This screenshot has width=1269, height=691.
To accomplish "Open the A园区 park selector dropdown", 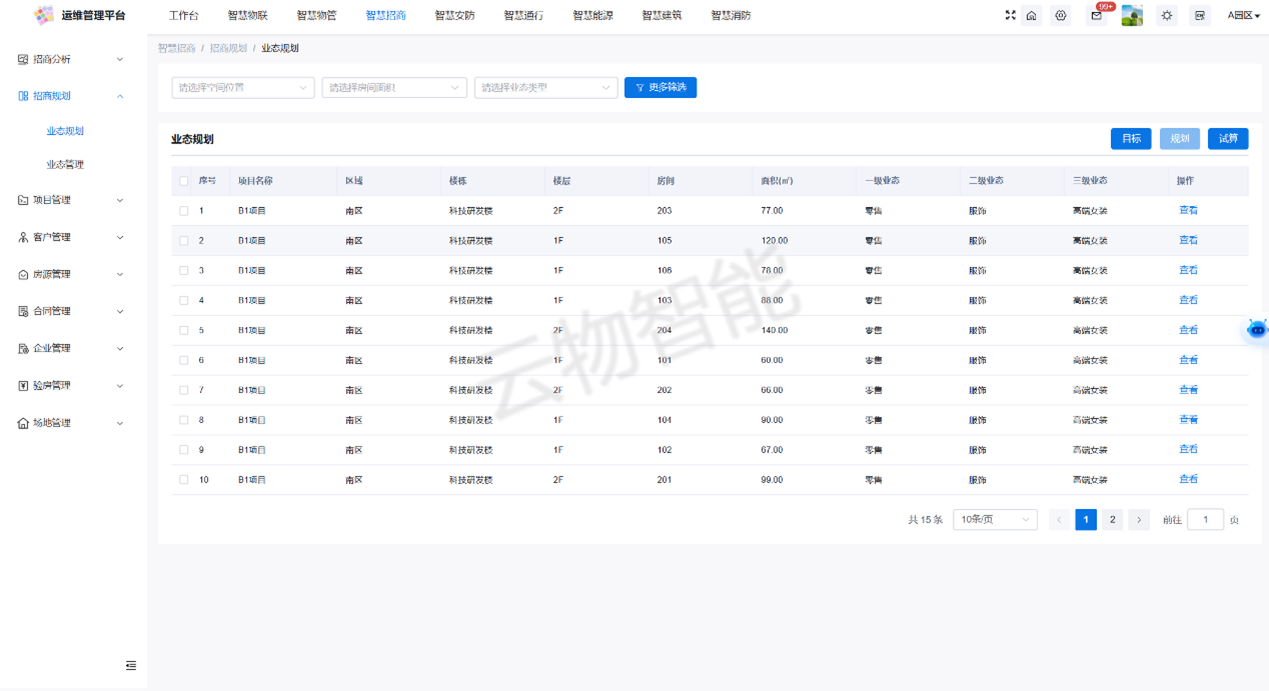I will [x=1244, y=16].
